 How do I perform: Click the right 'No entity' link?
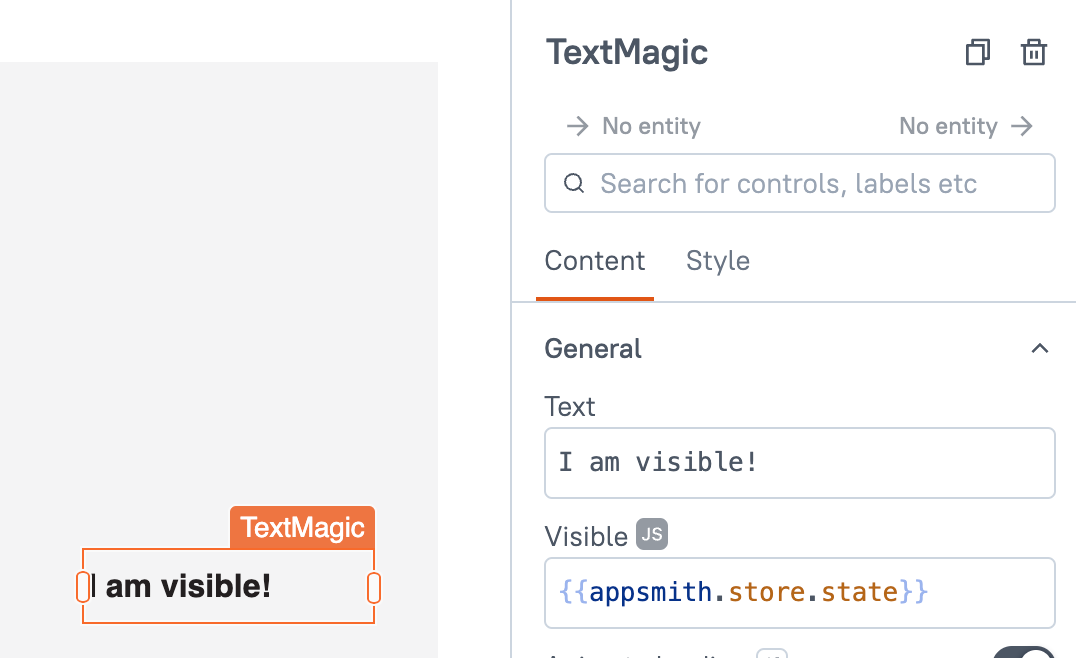[x=947, y=126]
